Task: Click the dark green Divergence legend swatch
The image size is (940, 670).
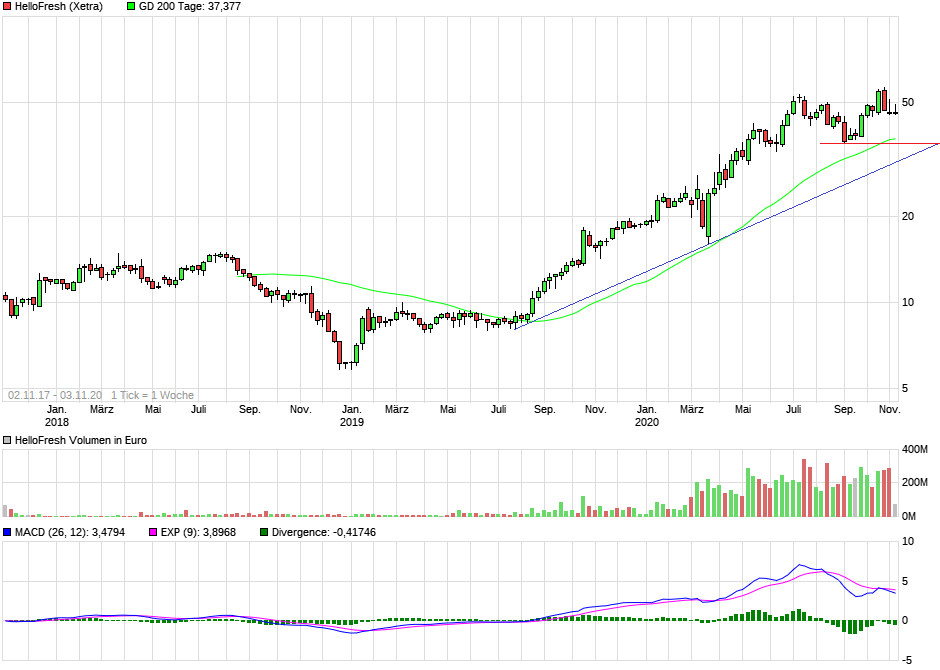Action: [x=264, y=532]
